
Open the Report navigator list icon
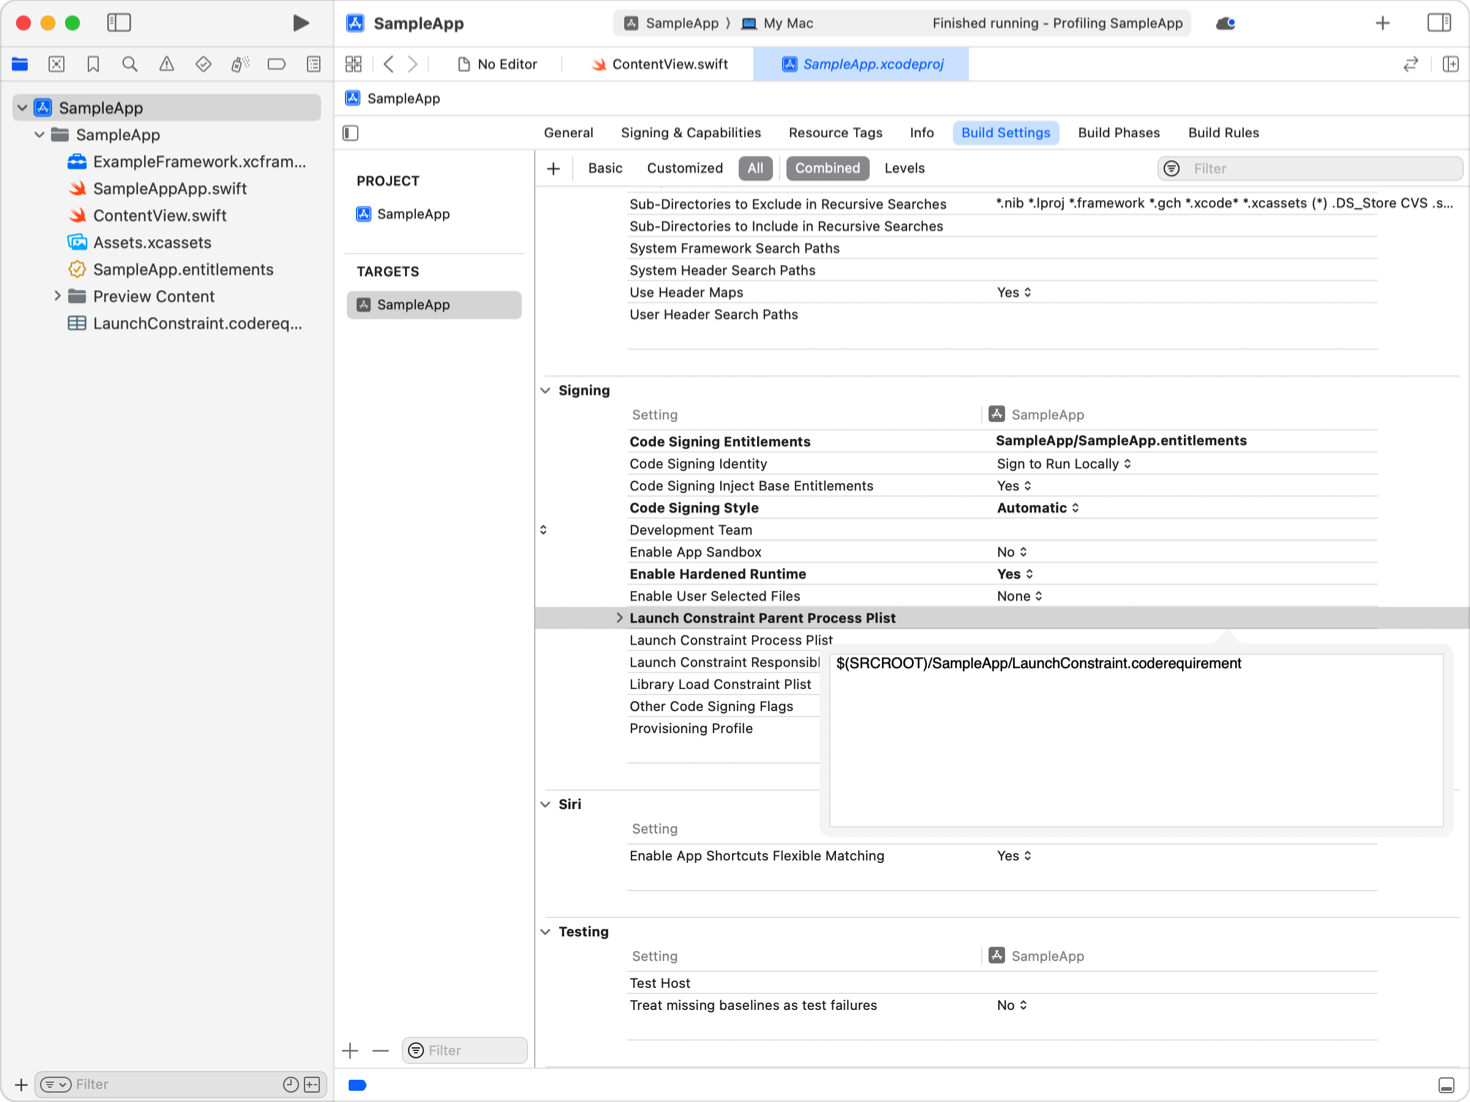click(x=313, y=63)
